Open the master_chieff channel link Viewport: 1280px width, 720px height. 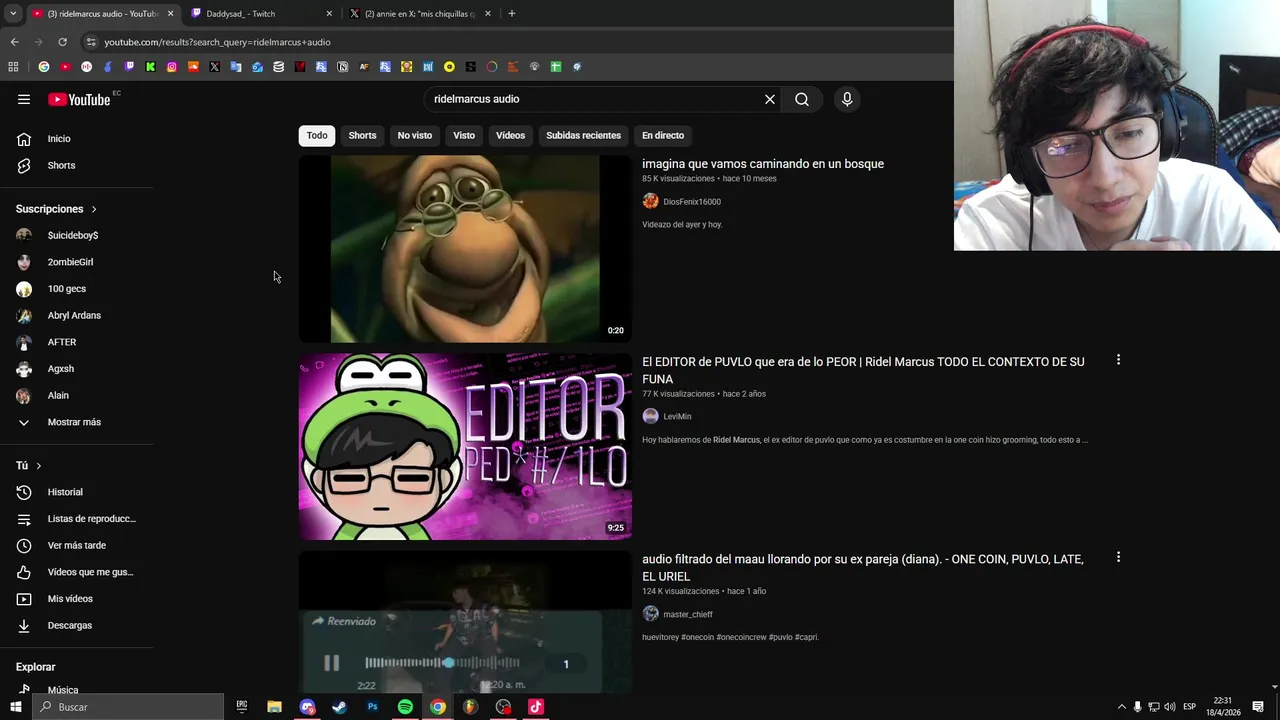click(688, 615)
